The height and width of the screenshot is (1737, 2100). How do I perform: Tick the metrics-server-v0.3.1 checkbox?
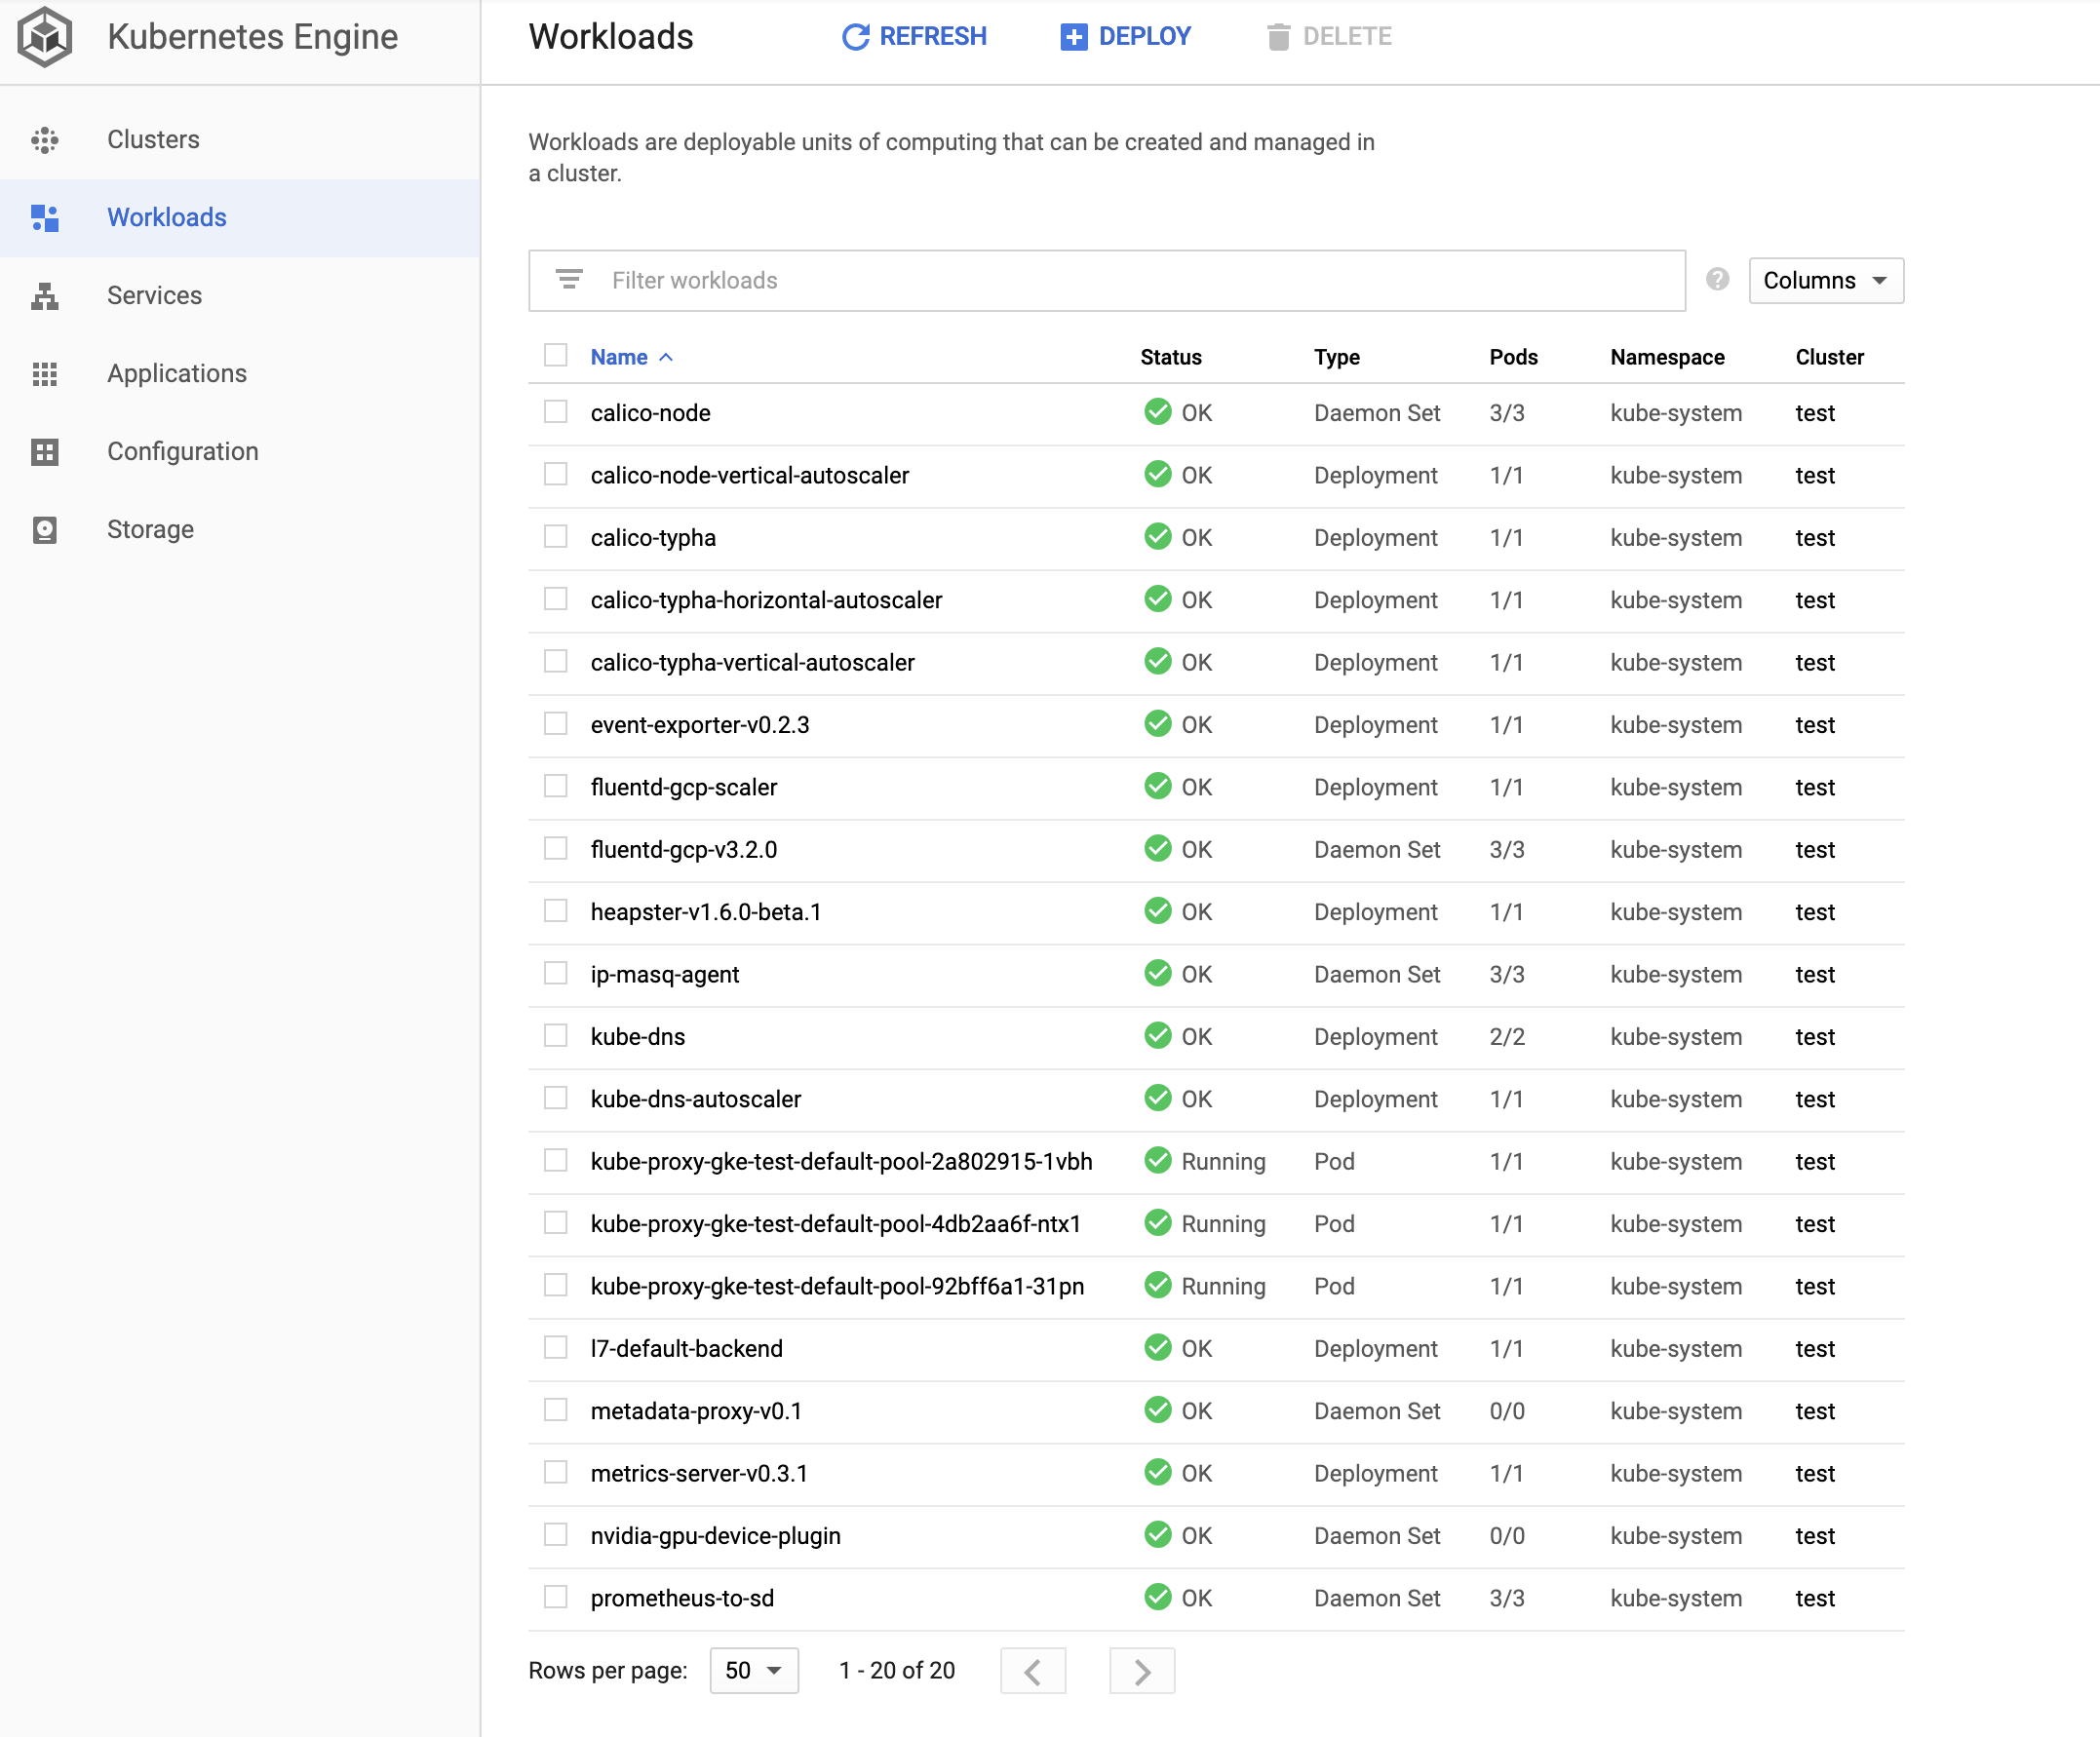coord(556,1472)
